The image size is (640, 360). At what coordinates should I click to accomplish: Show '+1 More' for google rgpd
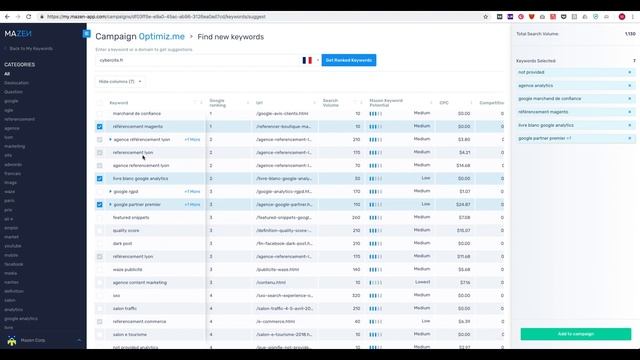pos(192,191)
